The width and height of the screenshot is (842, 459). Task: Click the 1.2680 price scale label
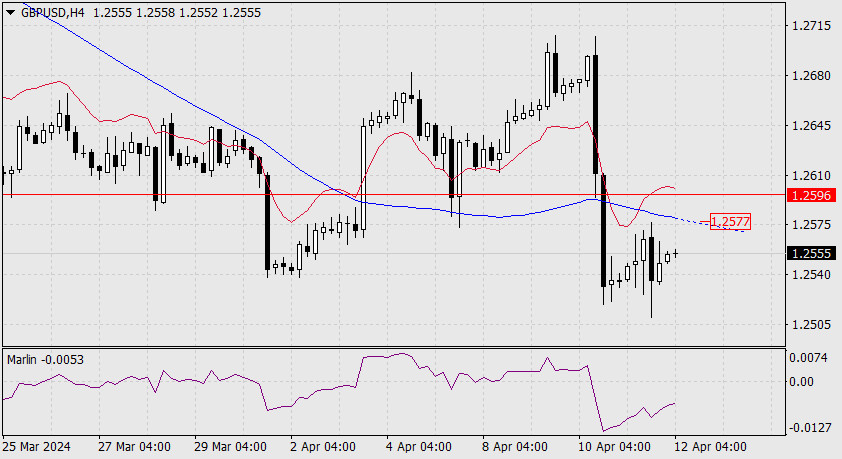811,76
